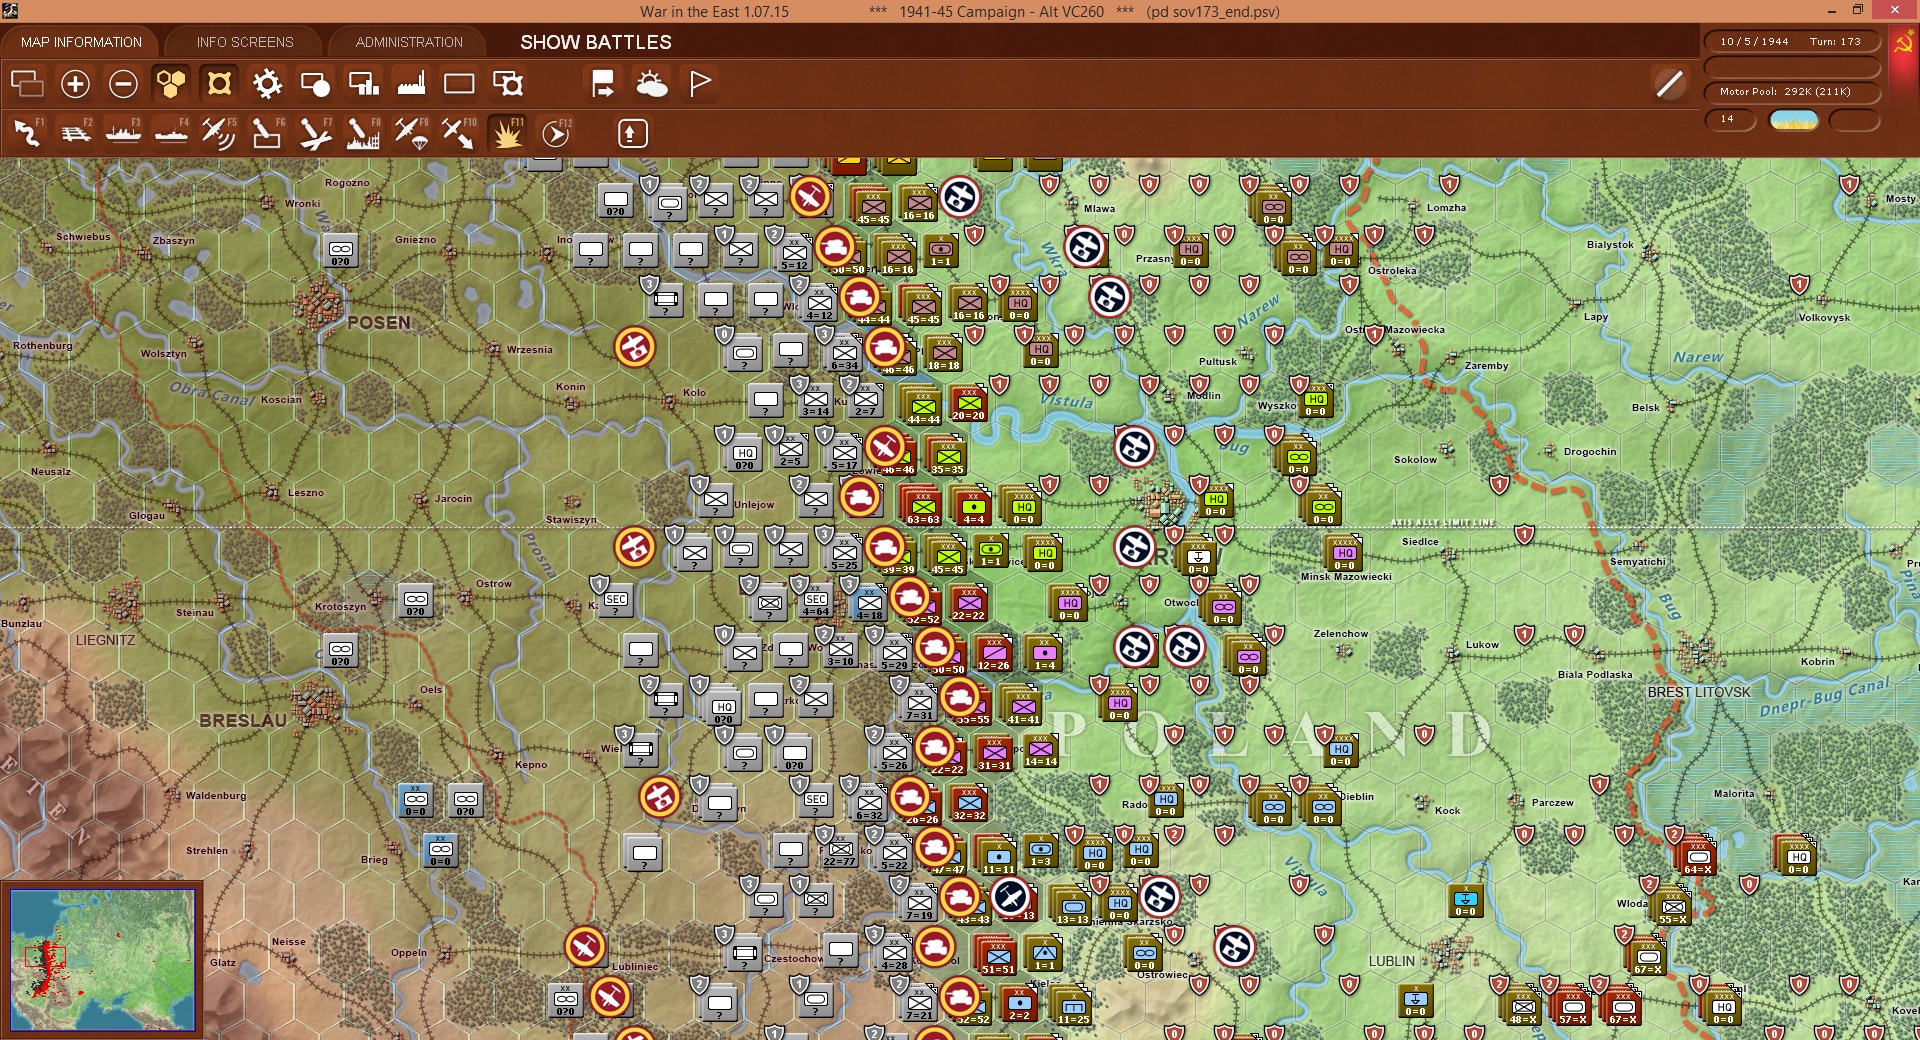The image size is (1920, 1040).
Task: Click the value 14 indicator
Action: tap(1729, 119)
